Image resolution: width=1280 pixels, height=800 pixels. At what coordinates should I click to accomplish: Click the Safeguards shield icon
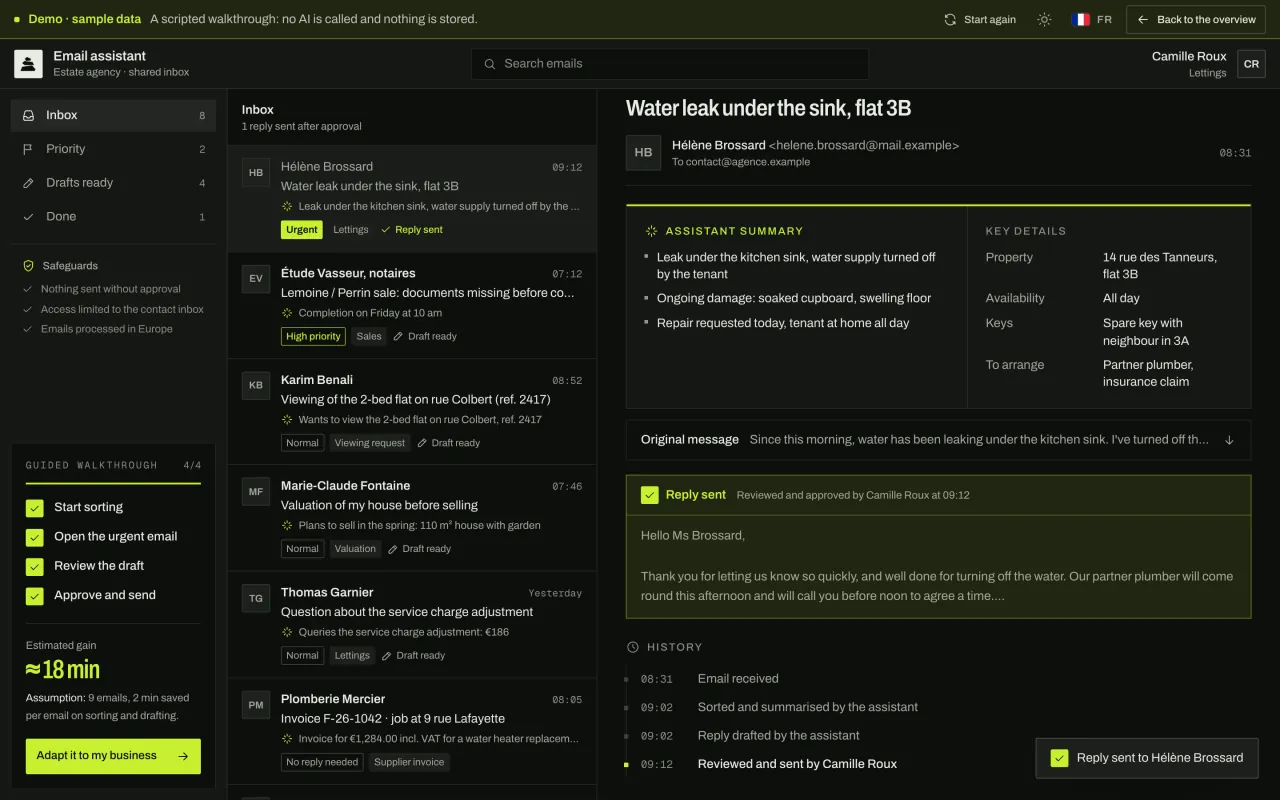pyautogui.click(x=29, y=266)
